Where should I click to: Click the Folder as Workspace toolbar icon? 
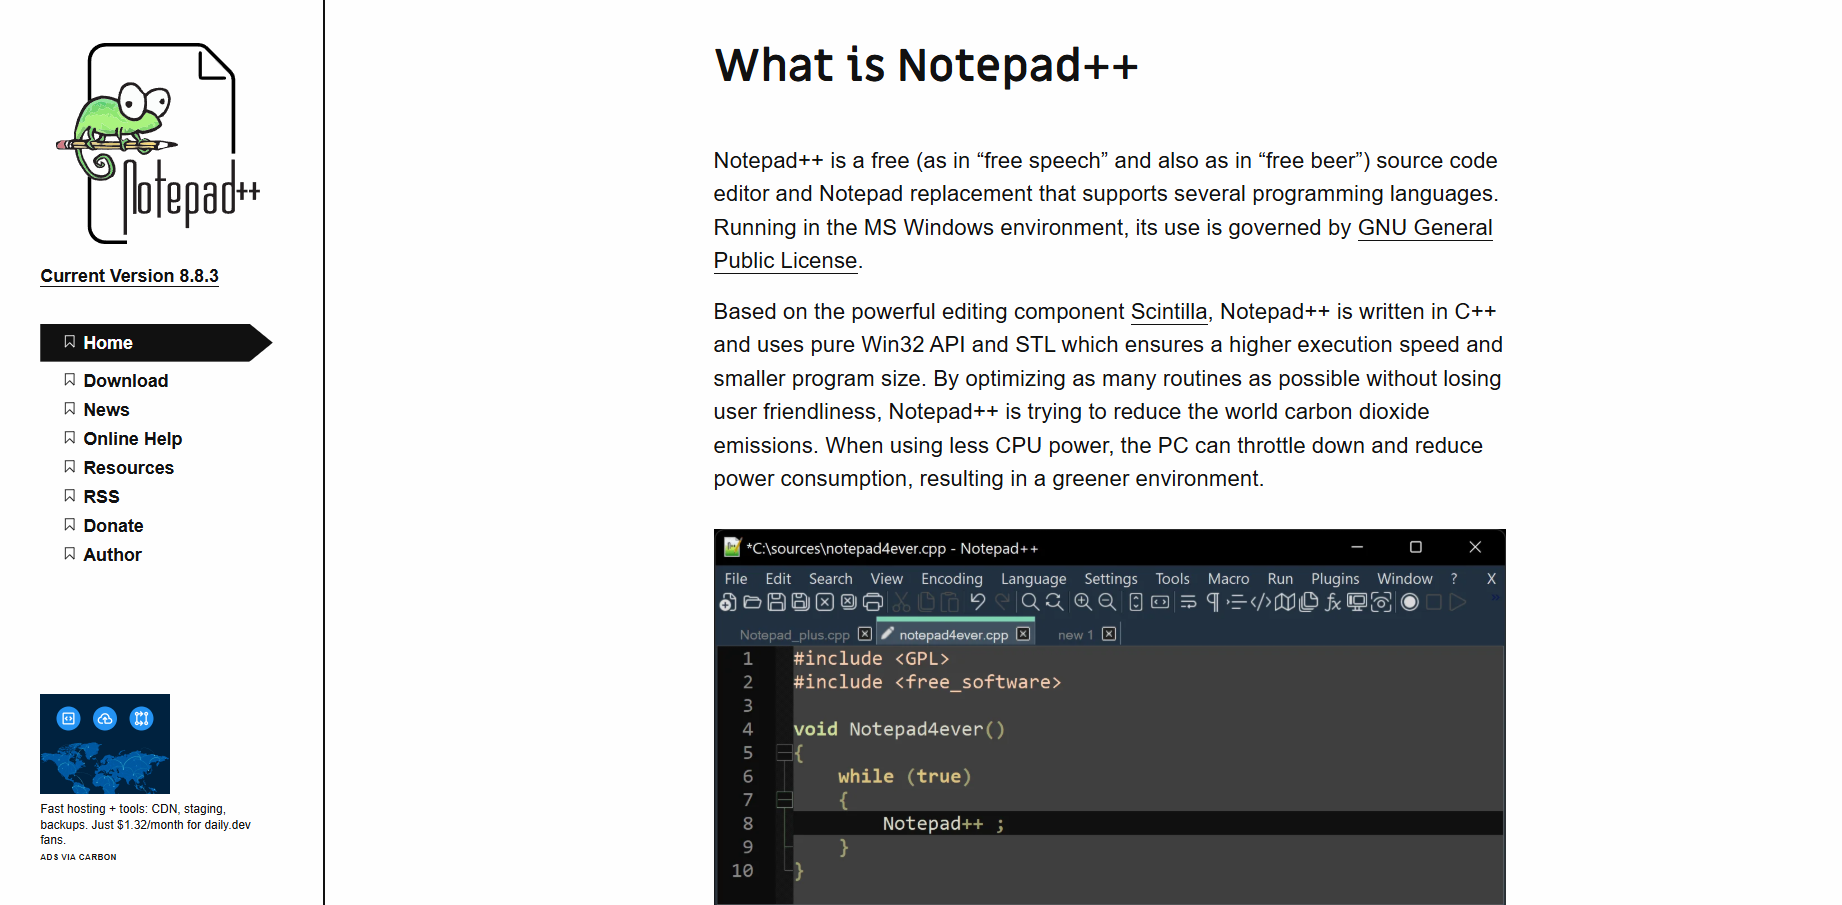pos(1357,602)
